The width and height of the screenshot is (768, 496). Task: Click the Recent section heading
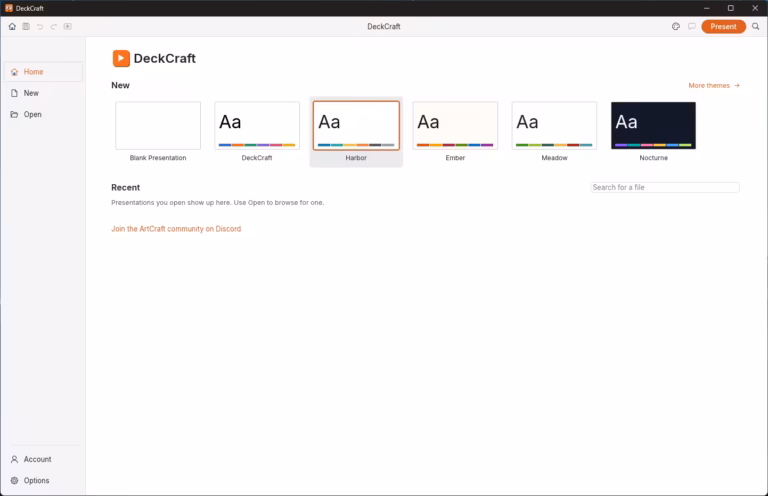[125, 188]
